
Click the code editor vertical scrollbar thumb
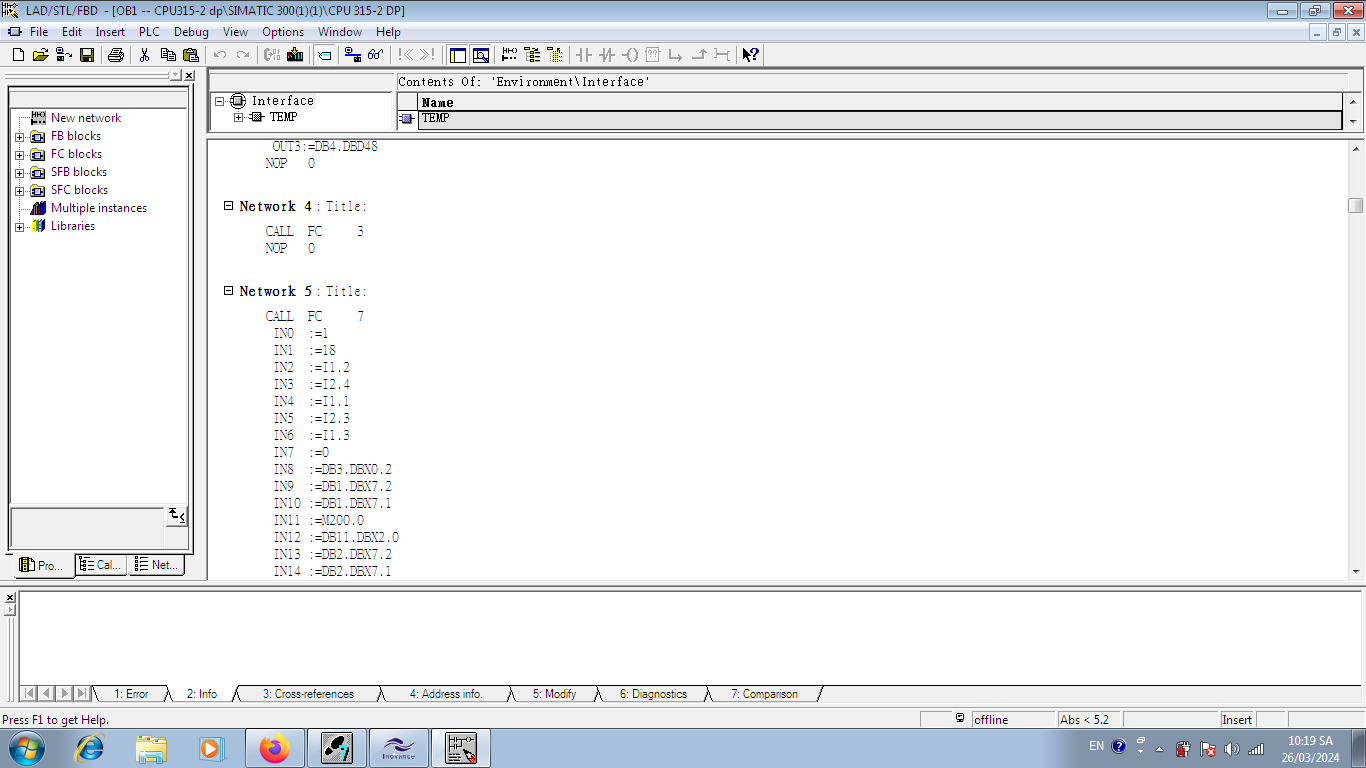1355,205
